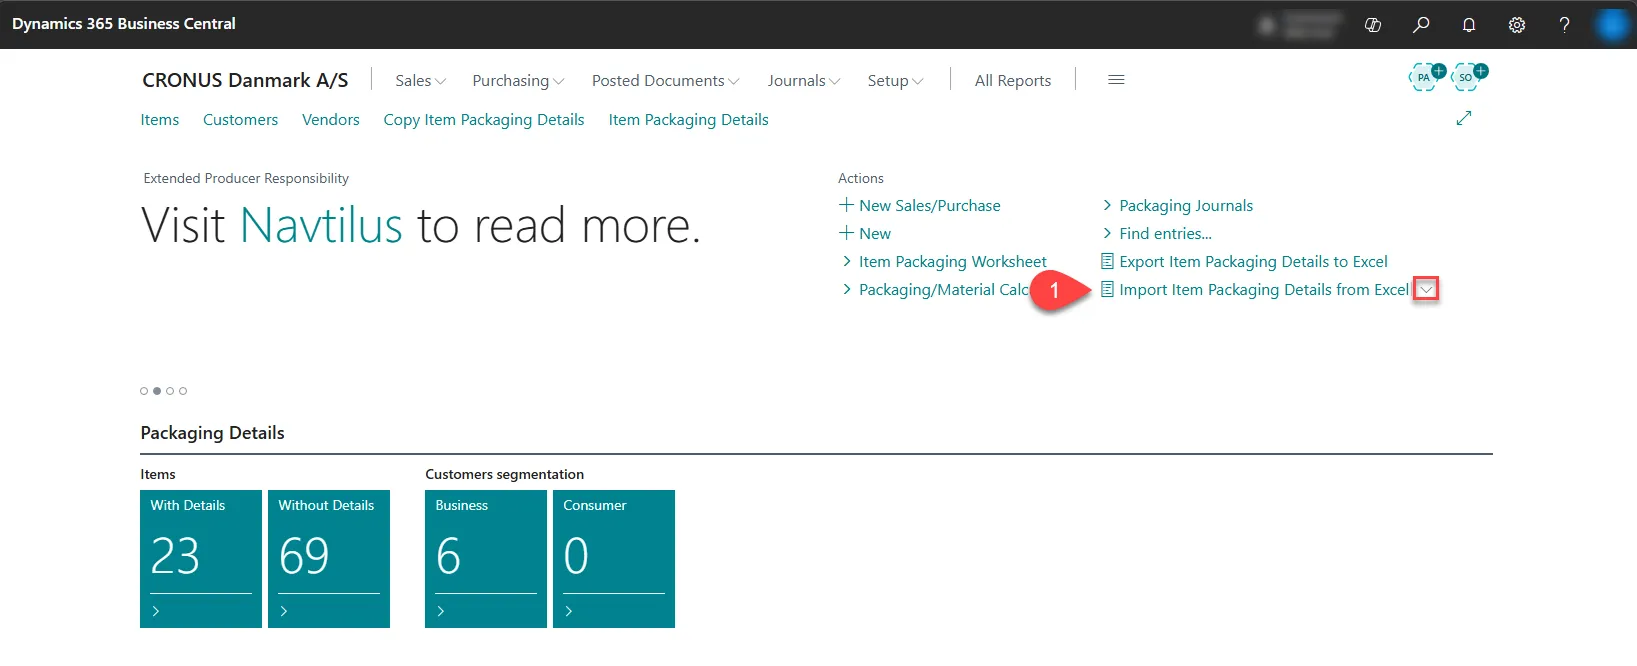Expand page with the diagonal arrows icon
Viewport: 1637px width, 666px height.
click(1464, 118)
